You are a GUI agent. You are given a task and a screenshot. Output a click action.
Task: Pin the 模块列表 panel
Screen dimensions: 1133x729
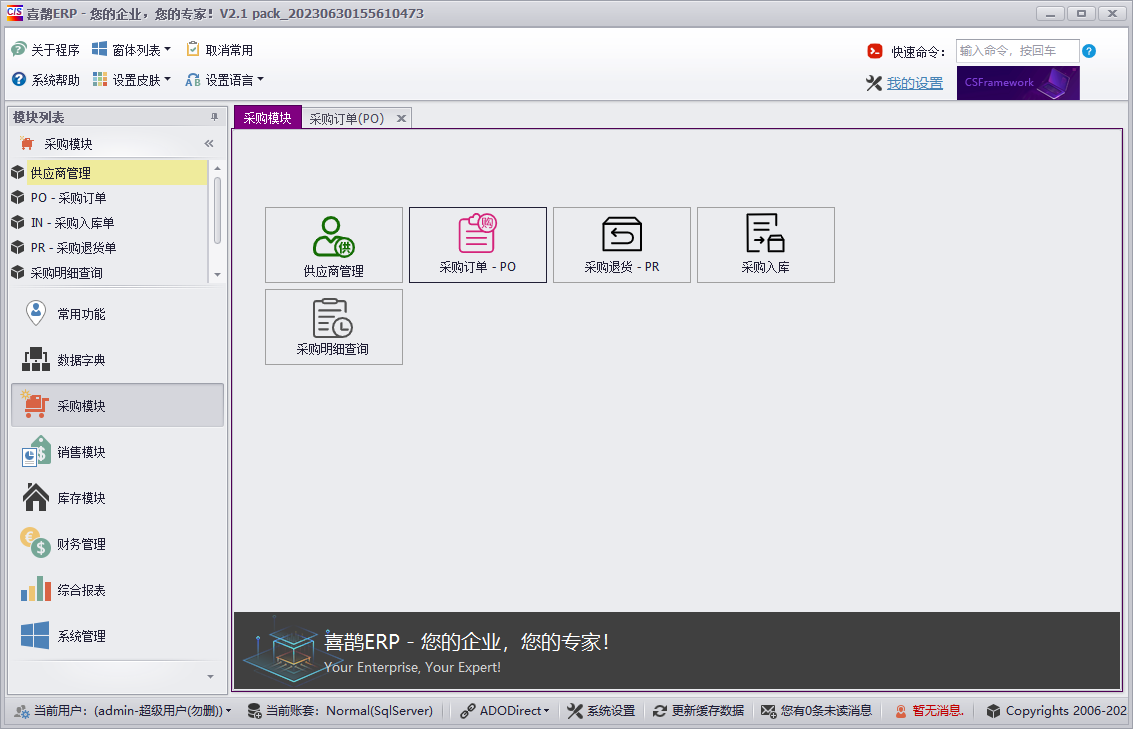click(x=211, y=116)
